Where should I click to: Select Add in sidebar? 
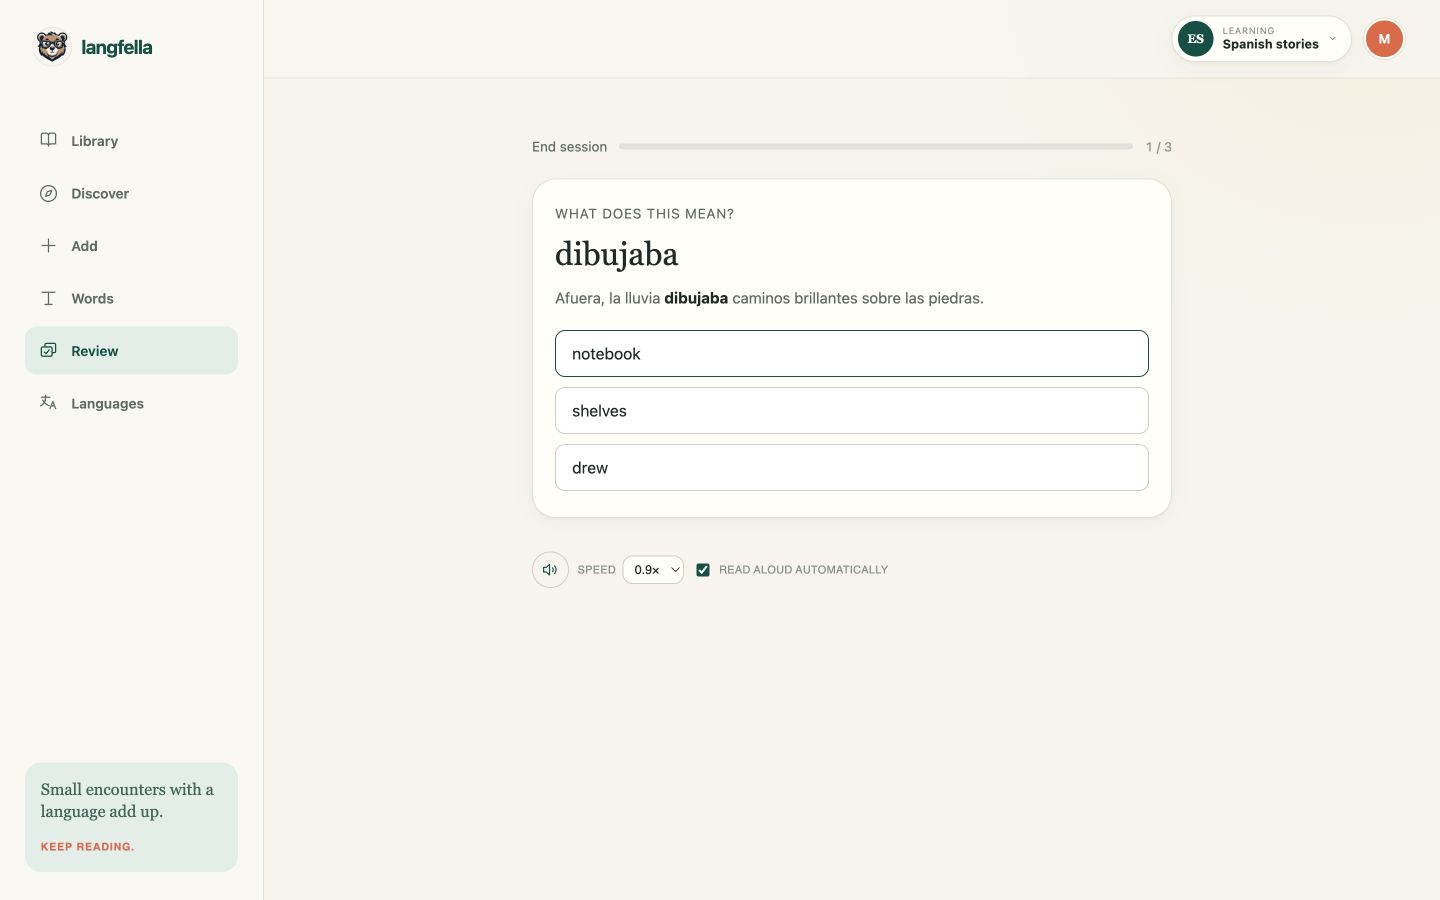[x=131, y=246]
